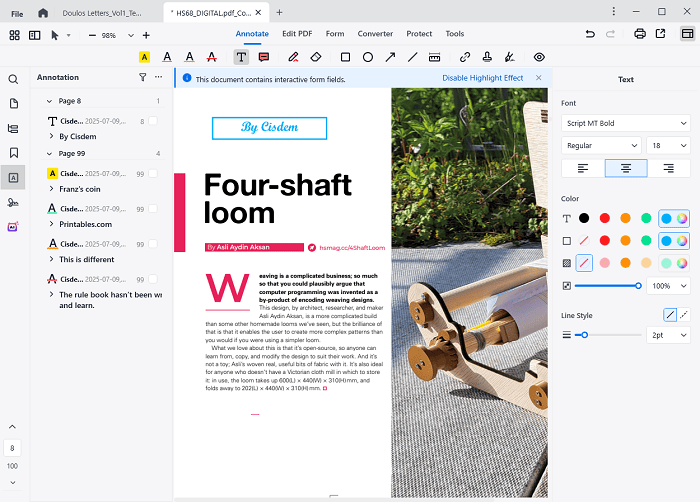Check the box for 'Franz's coin' annotation
Image resolution: width=700 pixels, height=502 pixels.
tap(153, 174)
